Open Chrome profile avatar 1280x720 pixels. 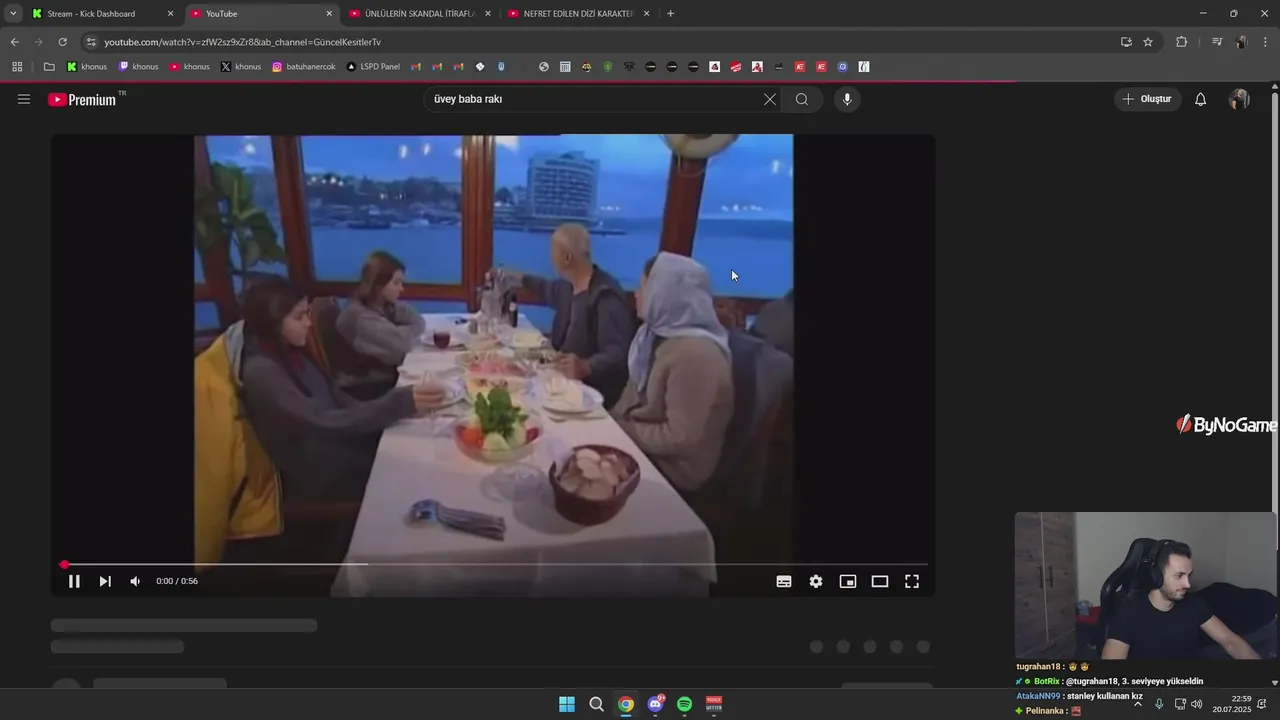[x=1241, y=42]
